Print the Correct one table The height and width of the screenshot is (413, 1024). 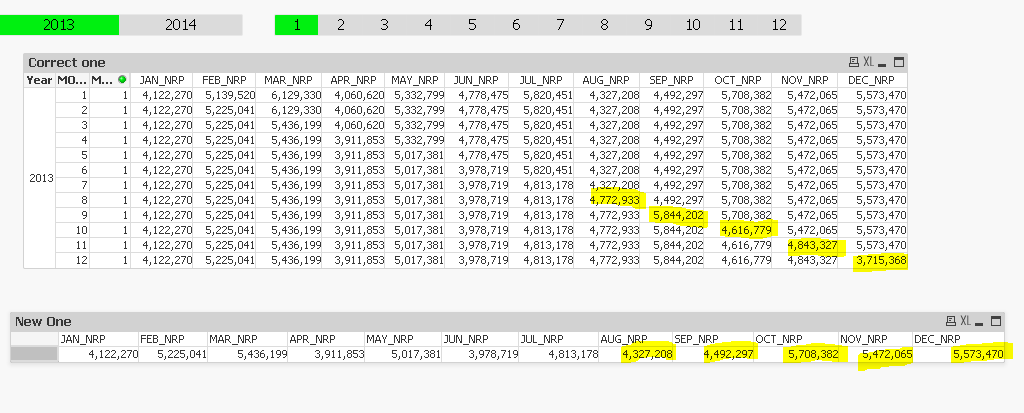point(854,63)
